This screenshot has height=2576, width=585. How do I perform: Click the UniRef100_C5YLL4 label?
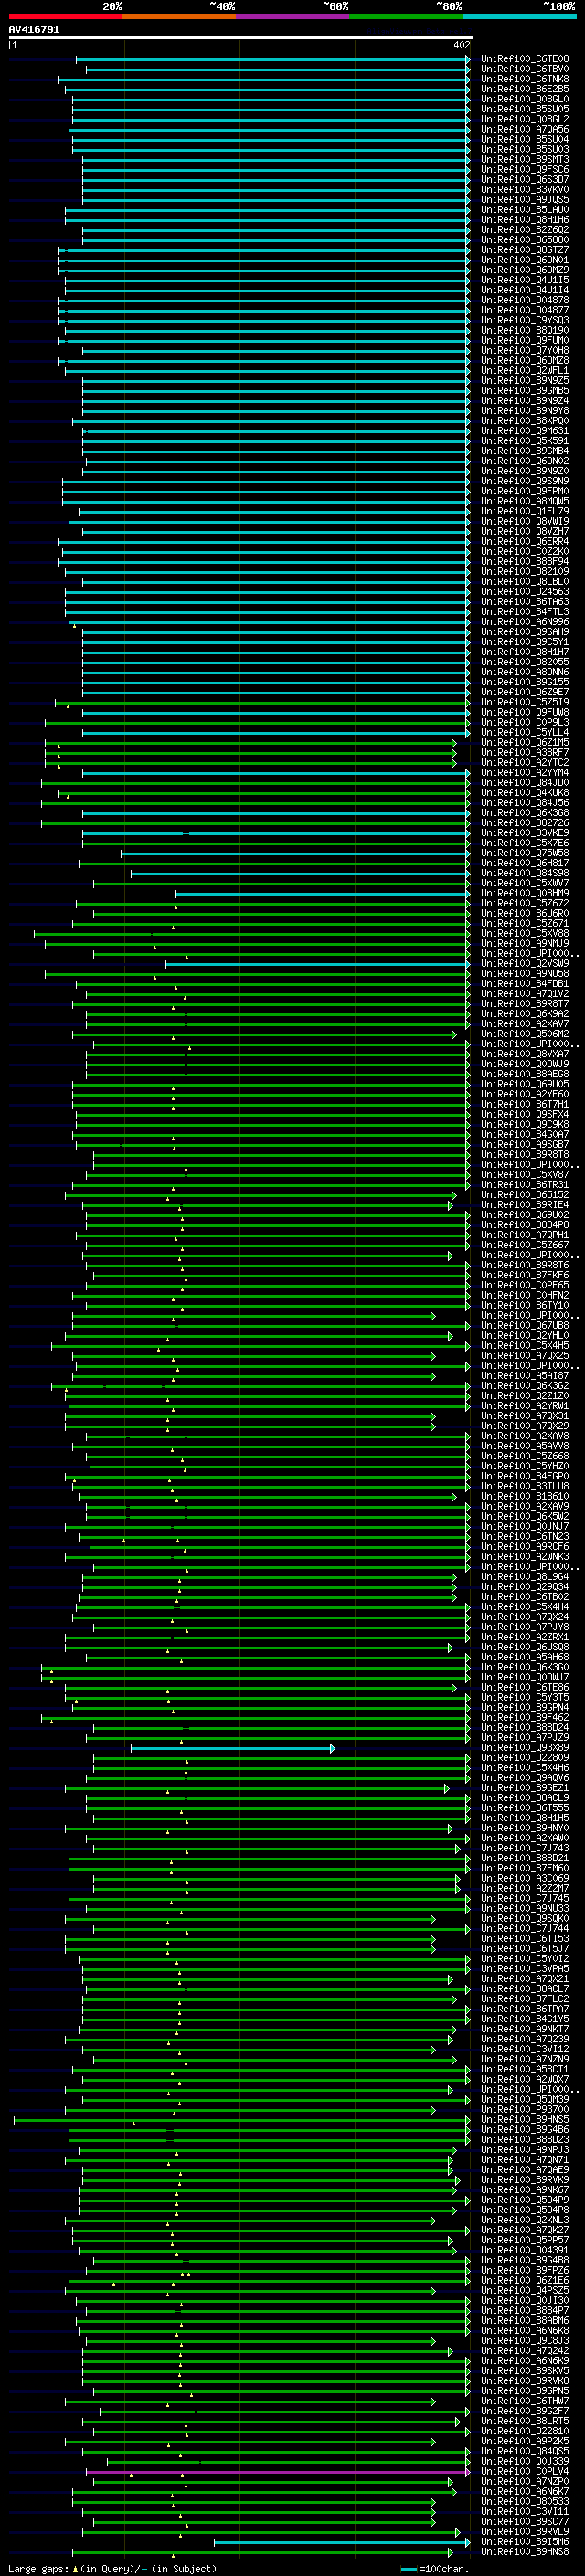coord(524,732)
